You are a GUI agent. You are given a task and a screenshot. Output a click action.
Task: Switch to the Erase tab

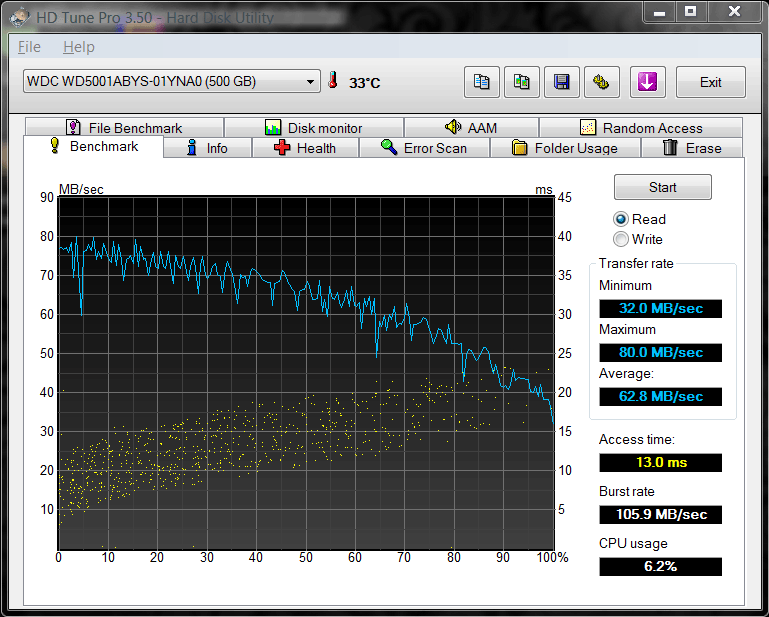[692, 148]
